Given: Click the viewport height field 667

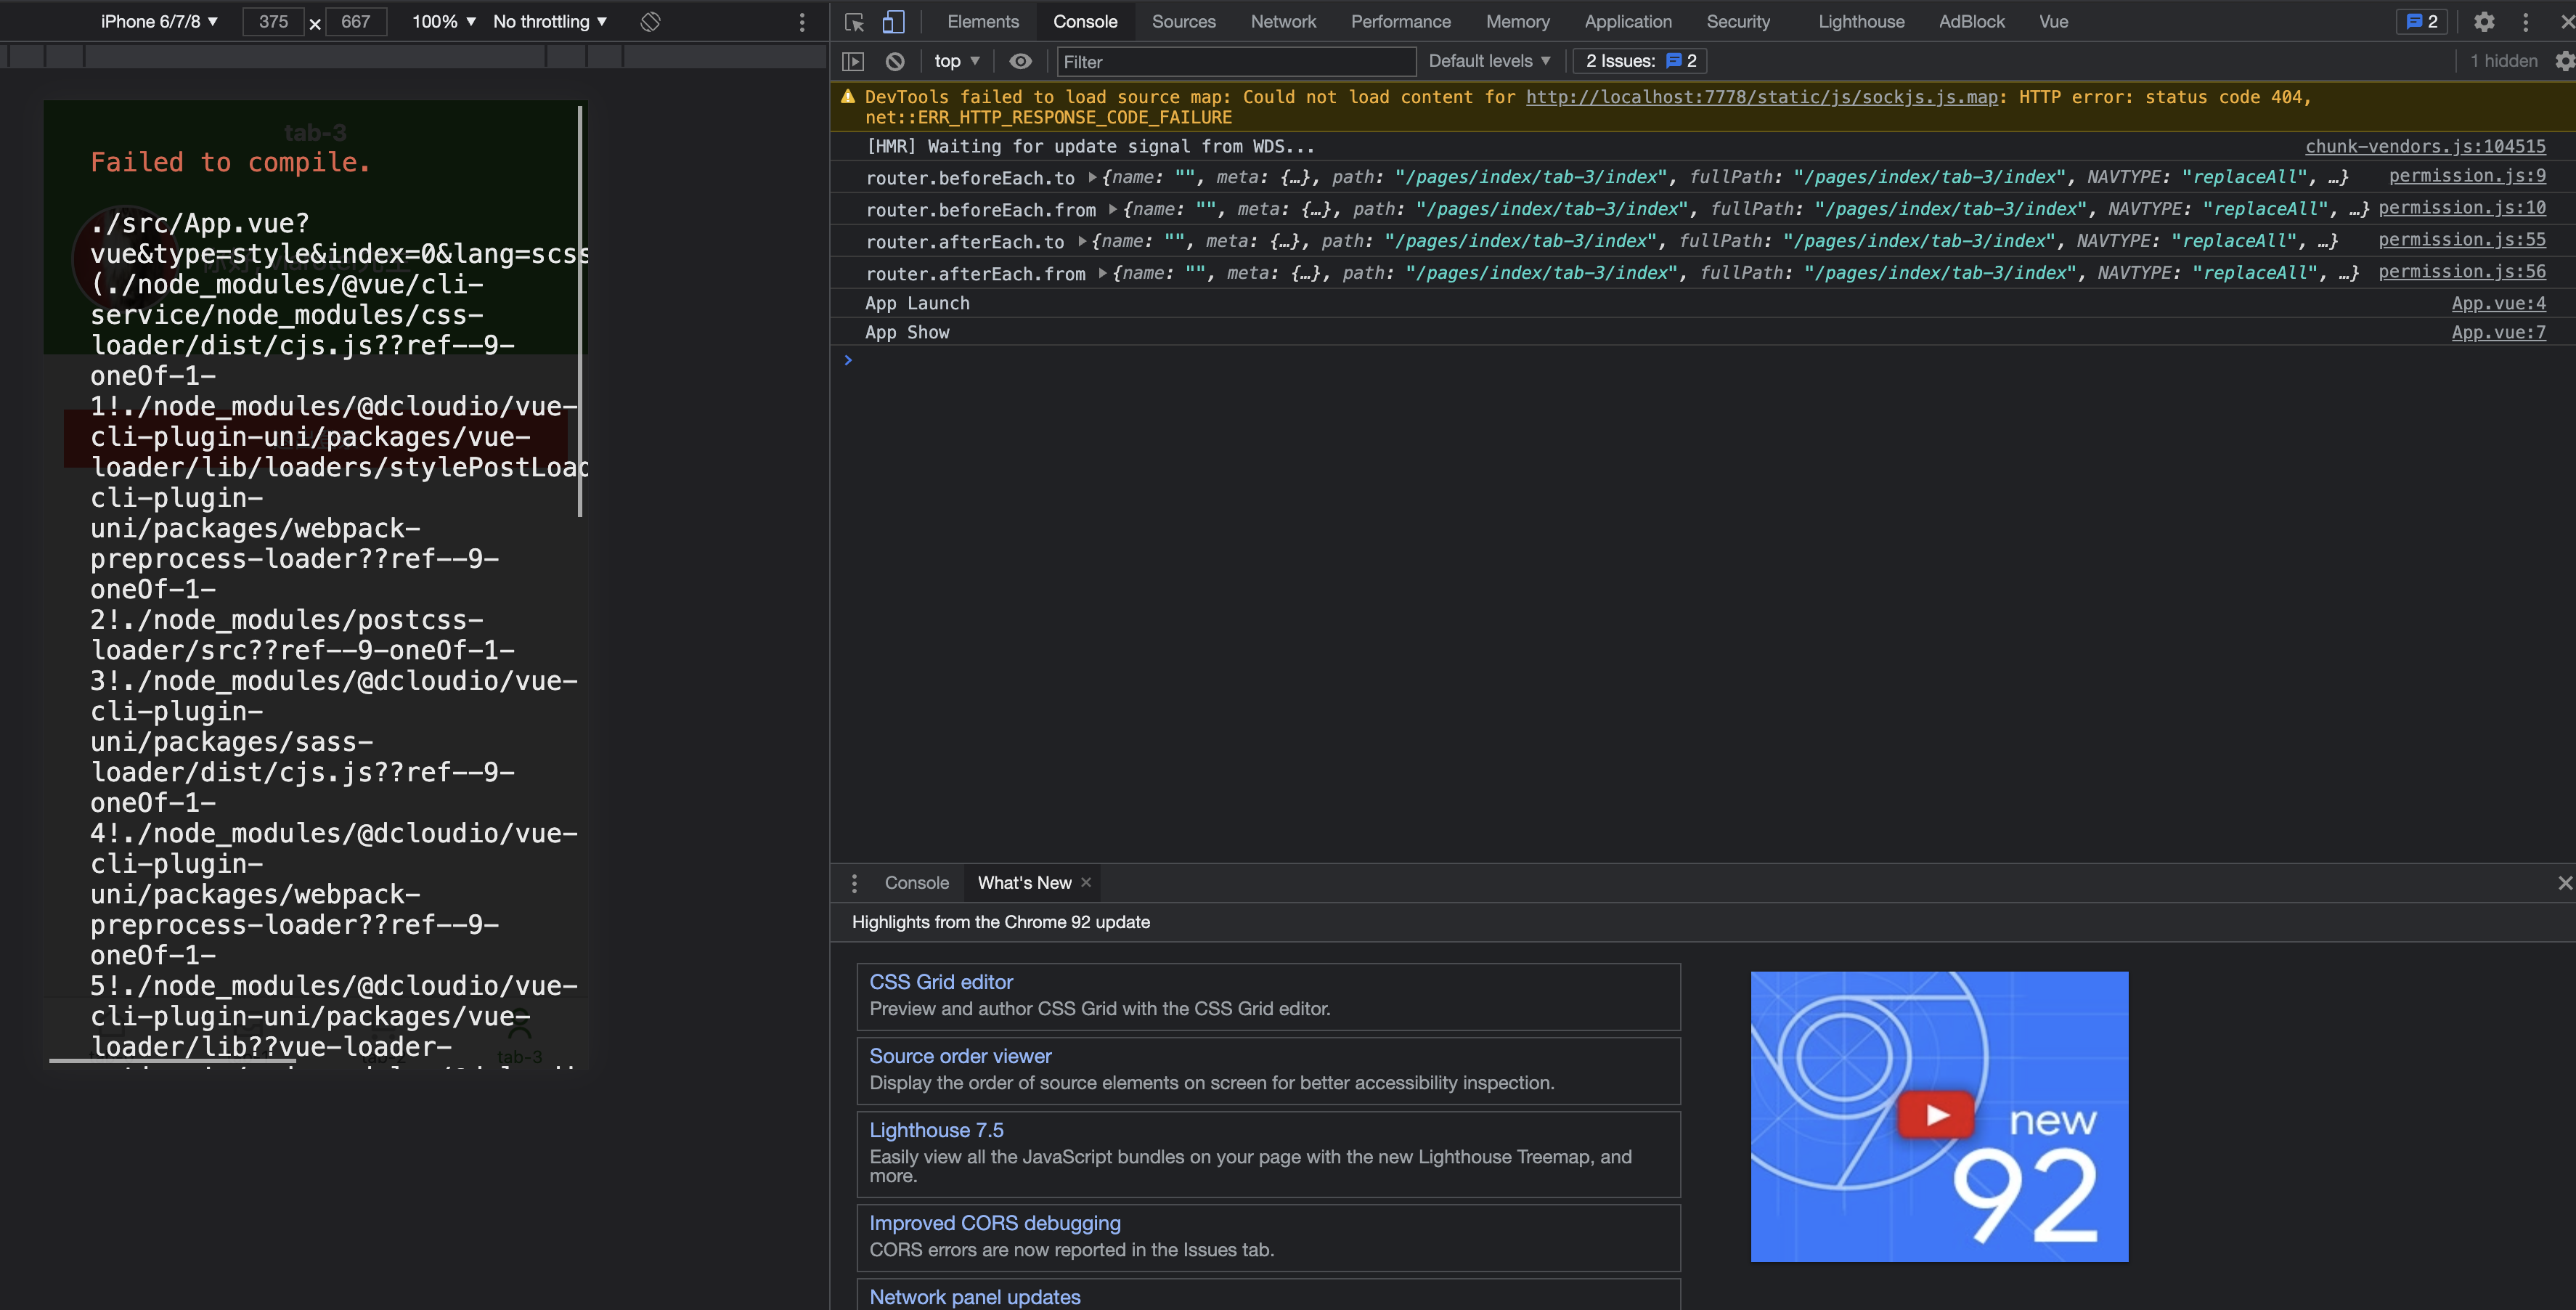Looking at the screenshot, I should 356,21.
